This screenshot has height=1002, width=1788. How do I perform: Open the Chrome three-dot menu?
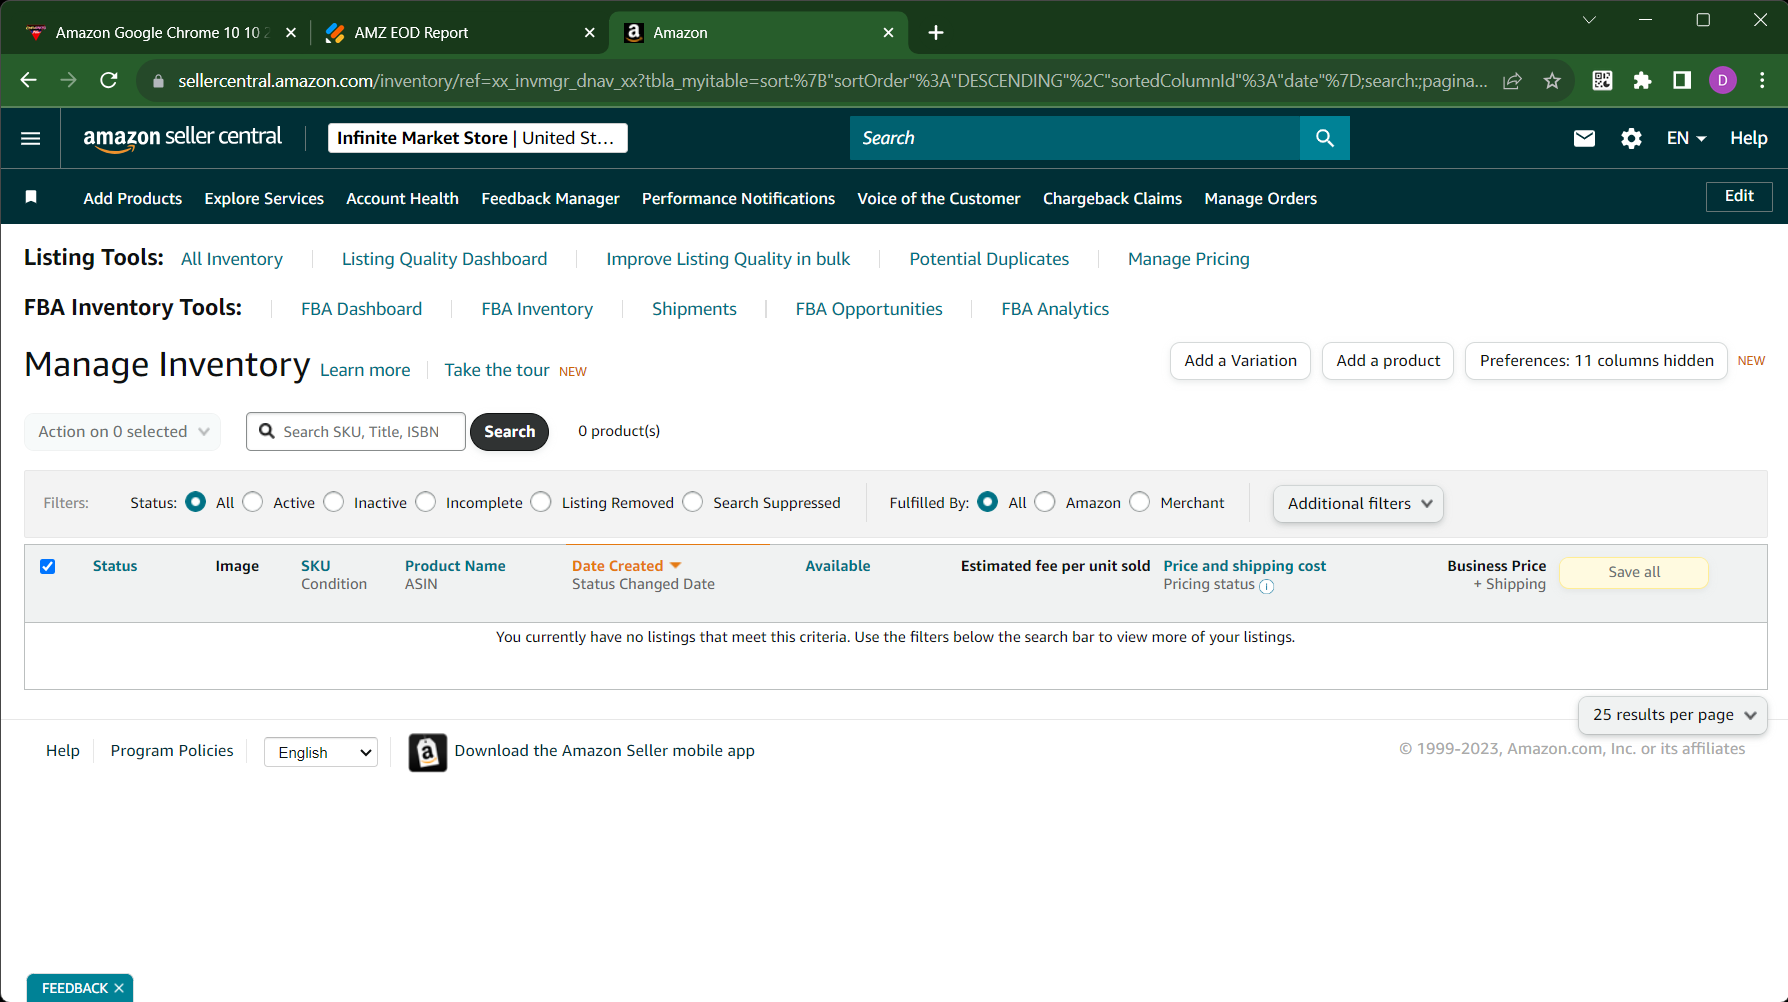coord(1762,80)
